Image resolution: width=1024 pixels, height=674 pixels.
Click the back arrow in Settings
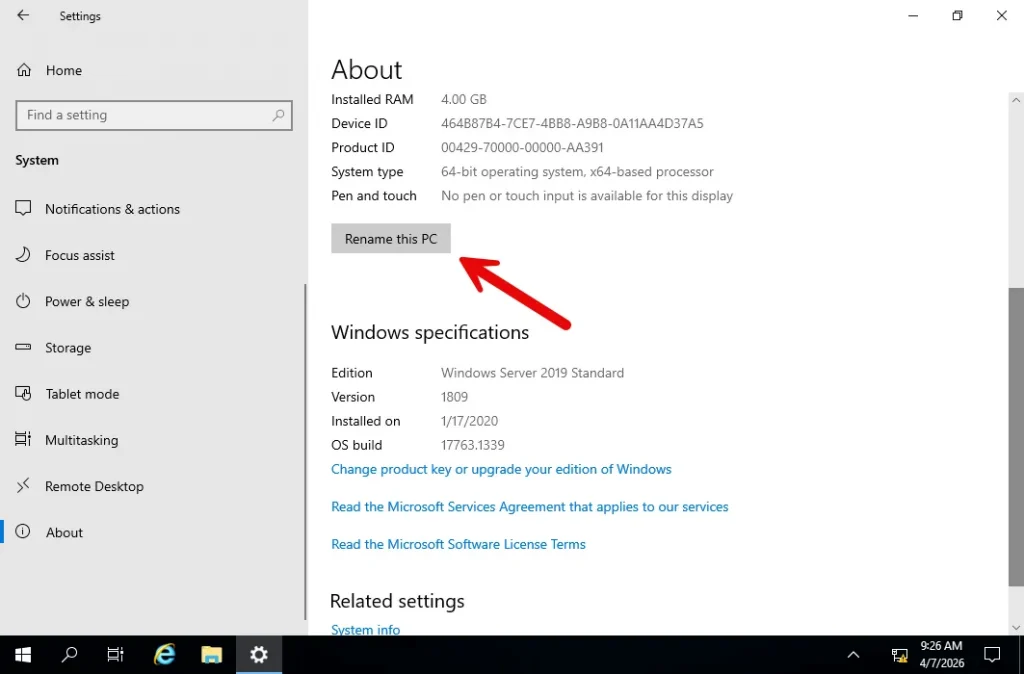pyautogui.click(x=23, y=16)
